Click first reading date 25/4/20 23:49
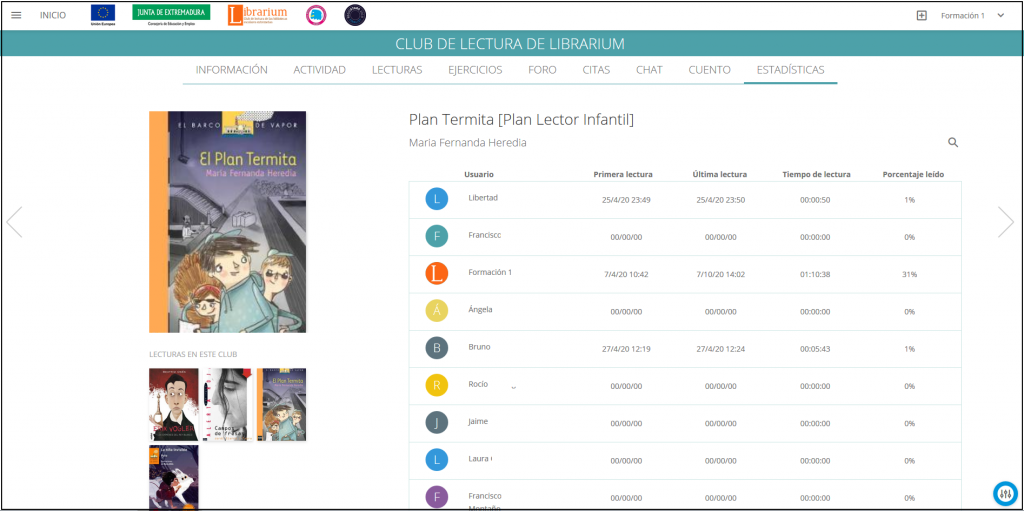 pyautogui.click(x=626, y=200)
